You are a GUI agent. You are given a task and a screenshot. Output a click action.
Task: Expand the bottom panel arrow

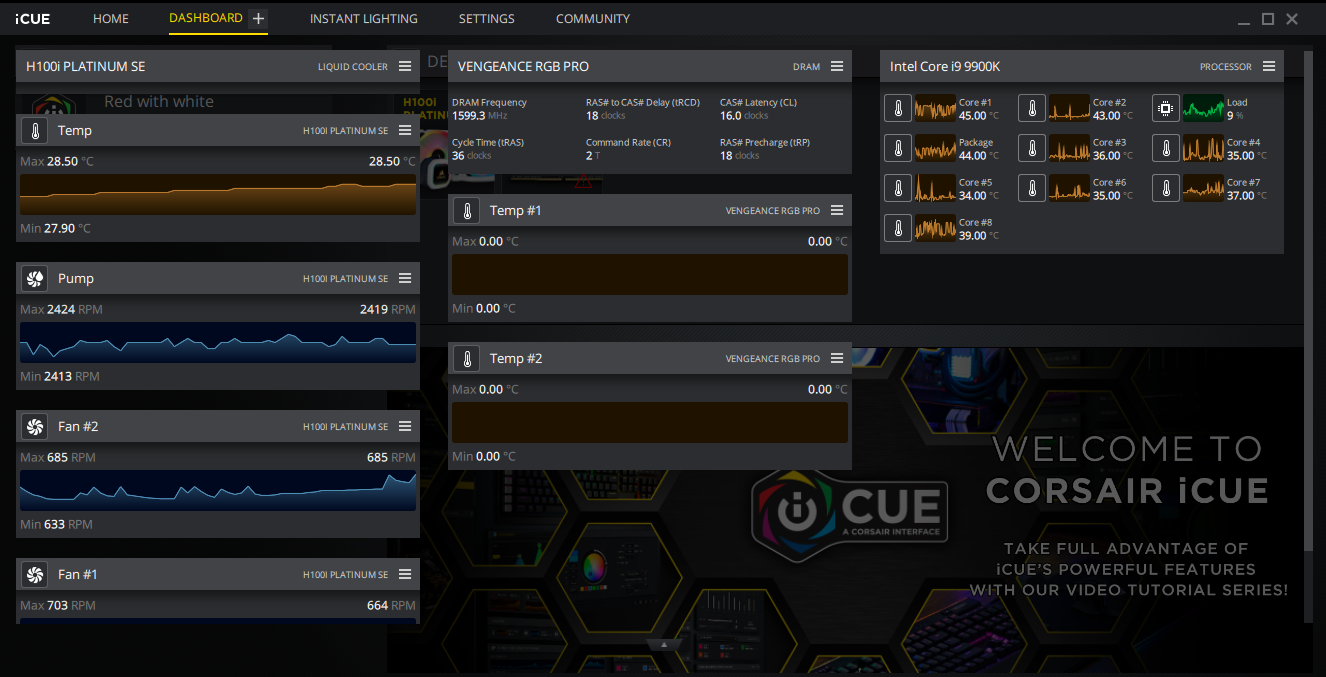coord(663,644)
